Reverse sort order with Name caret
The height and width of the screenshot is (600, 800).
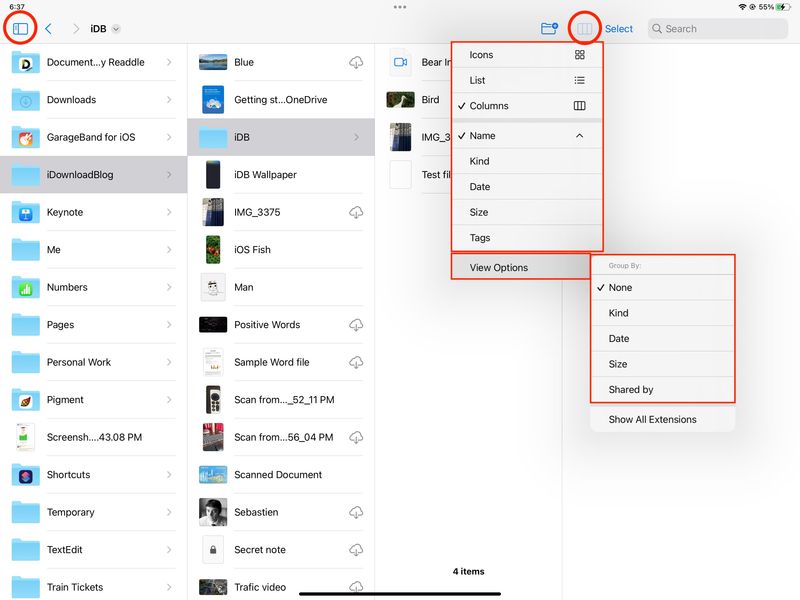click(580, 136)
